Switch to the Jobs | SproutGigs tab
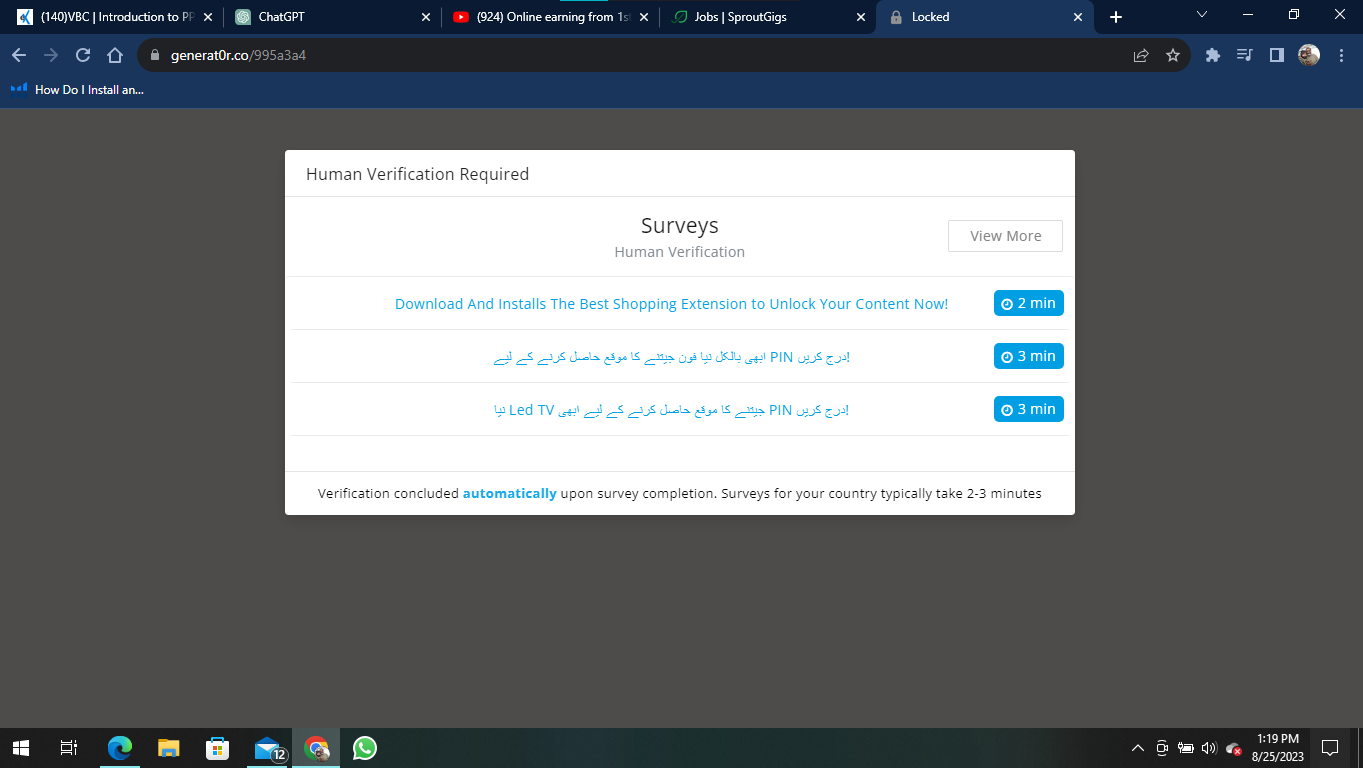 765,17
